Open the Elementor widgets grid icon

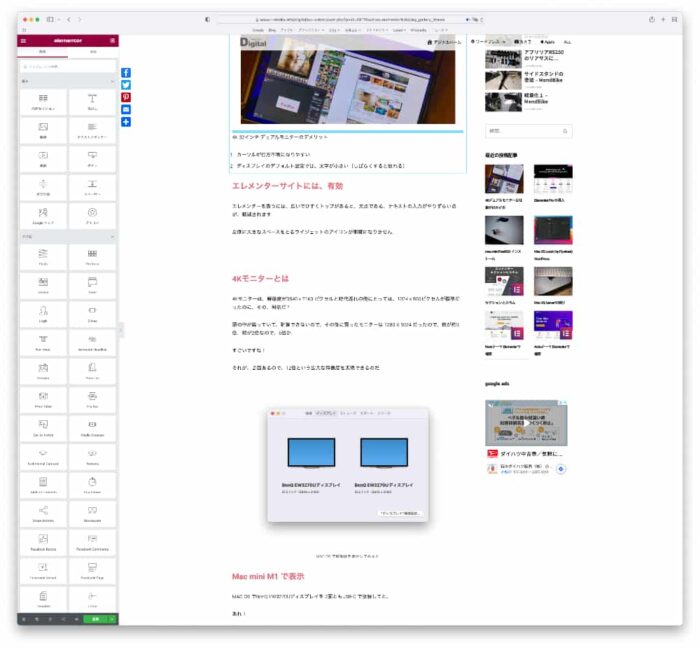pos(113,40)
